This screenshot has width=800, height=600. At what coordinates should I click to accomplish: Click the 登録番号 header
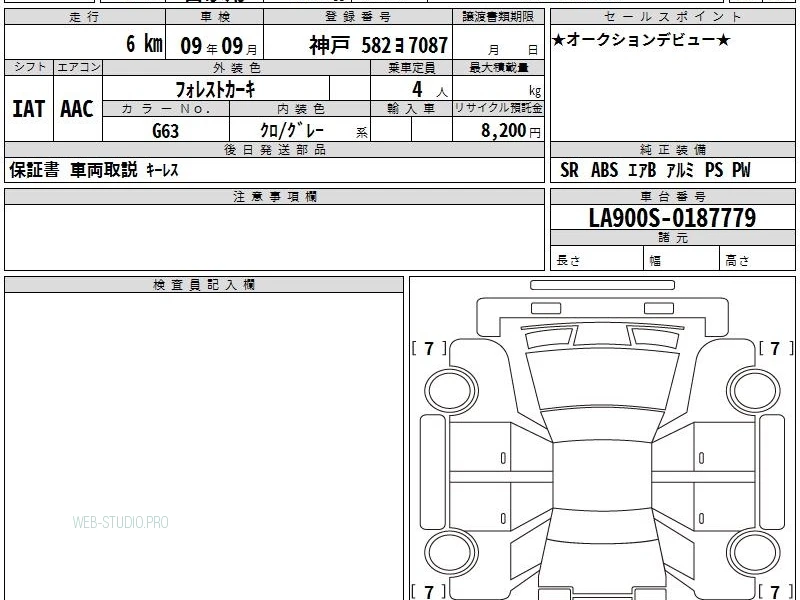click(x=358, y=17)
